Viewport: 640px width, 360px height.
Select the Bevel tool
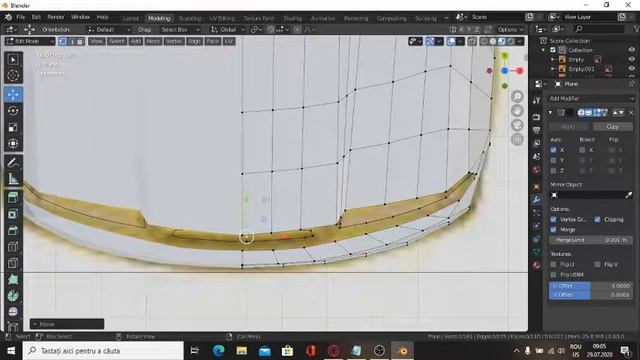coord(13,231)
